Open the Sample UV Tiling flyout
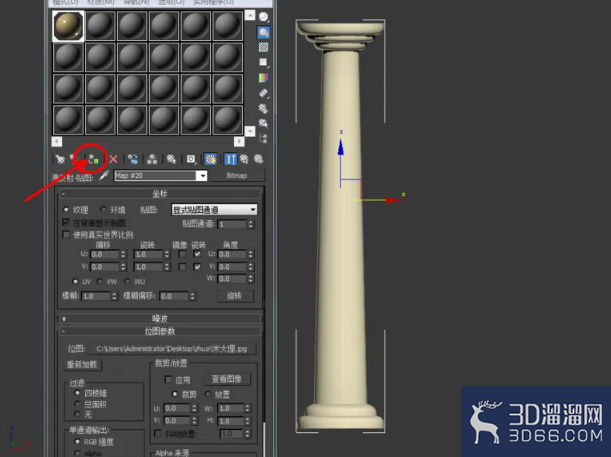 point(263,62)
